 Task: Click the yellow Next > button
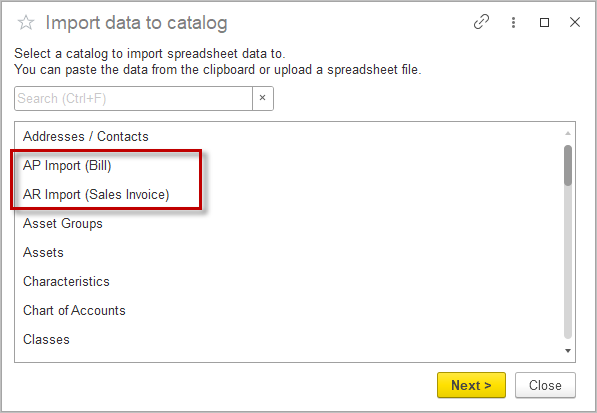[471, 385]
